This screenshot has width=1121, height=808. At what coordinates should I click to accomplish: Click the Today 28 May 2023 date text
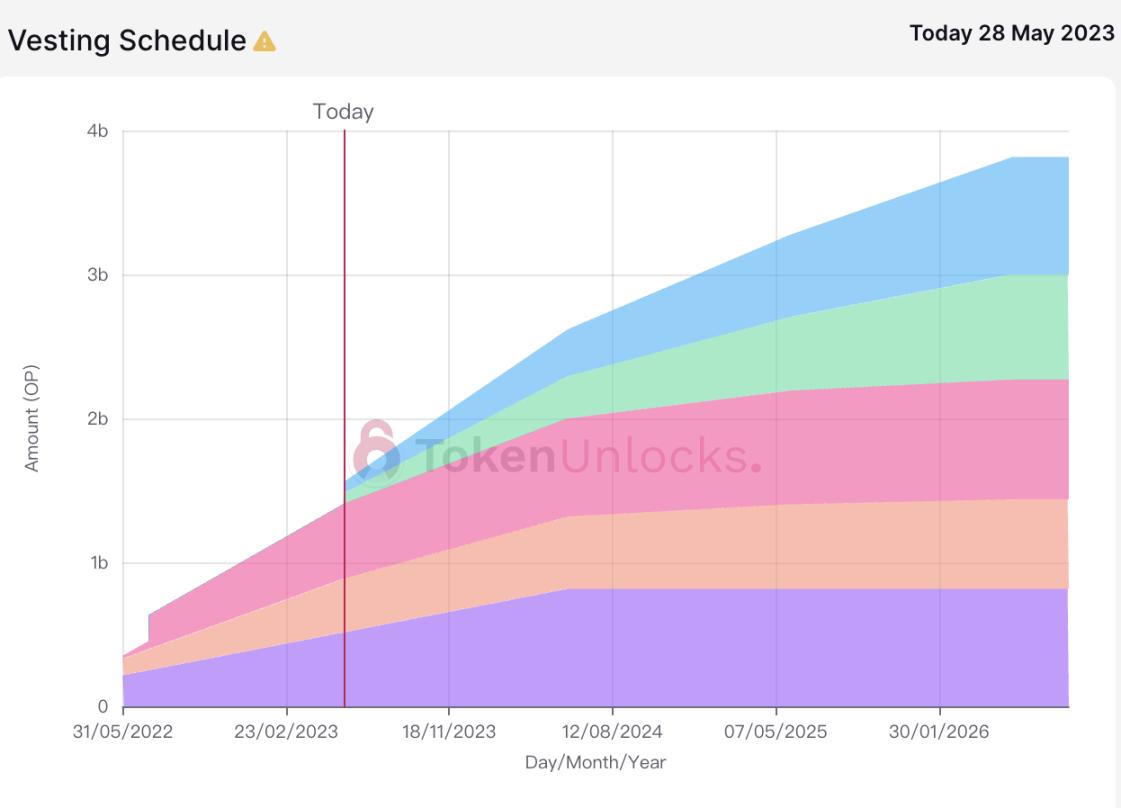tap(1011, 33)
